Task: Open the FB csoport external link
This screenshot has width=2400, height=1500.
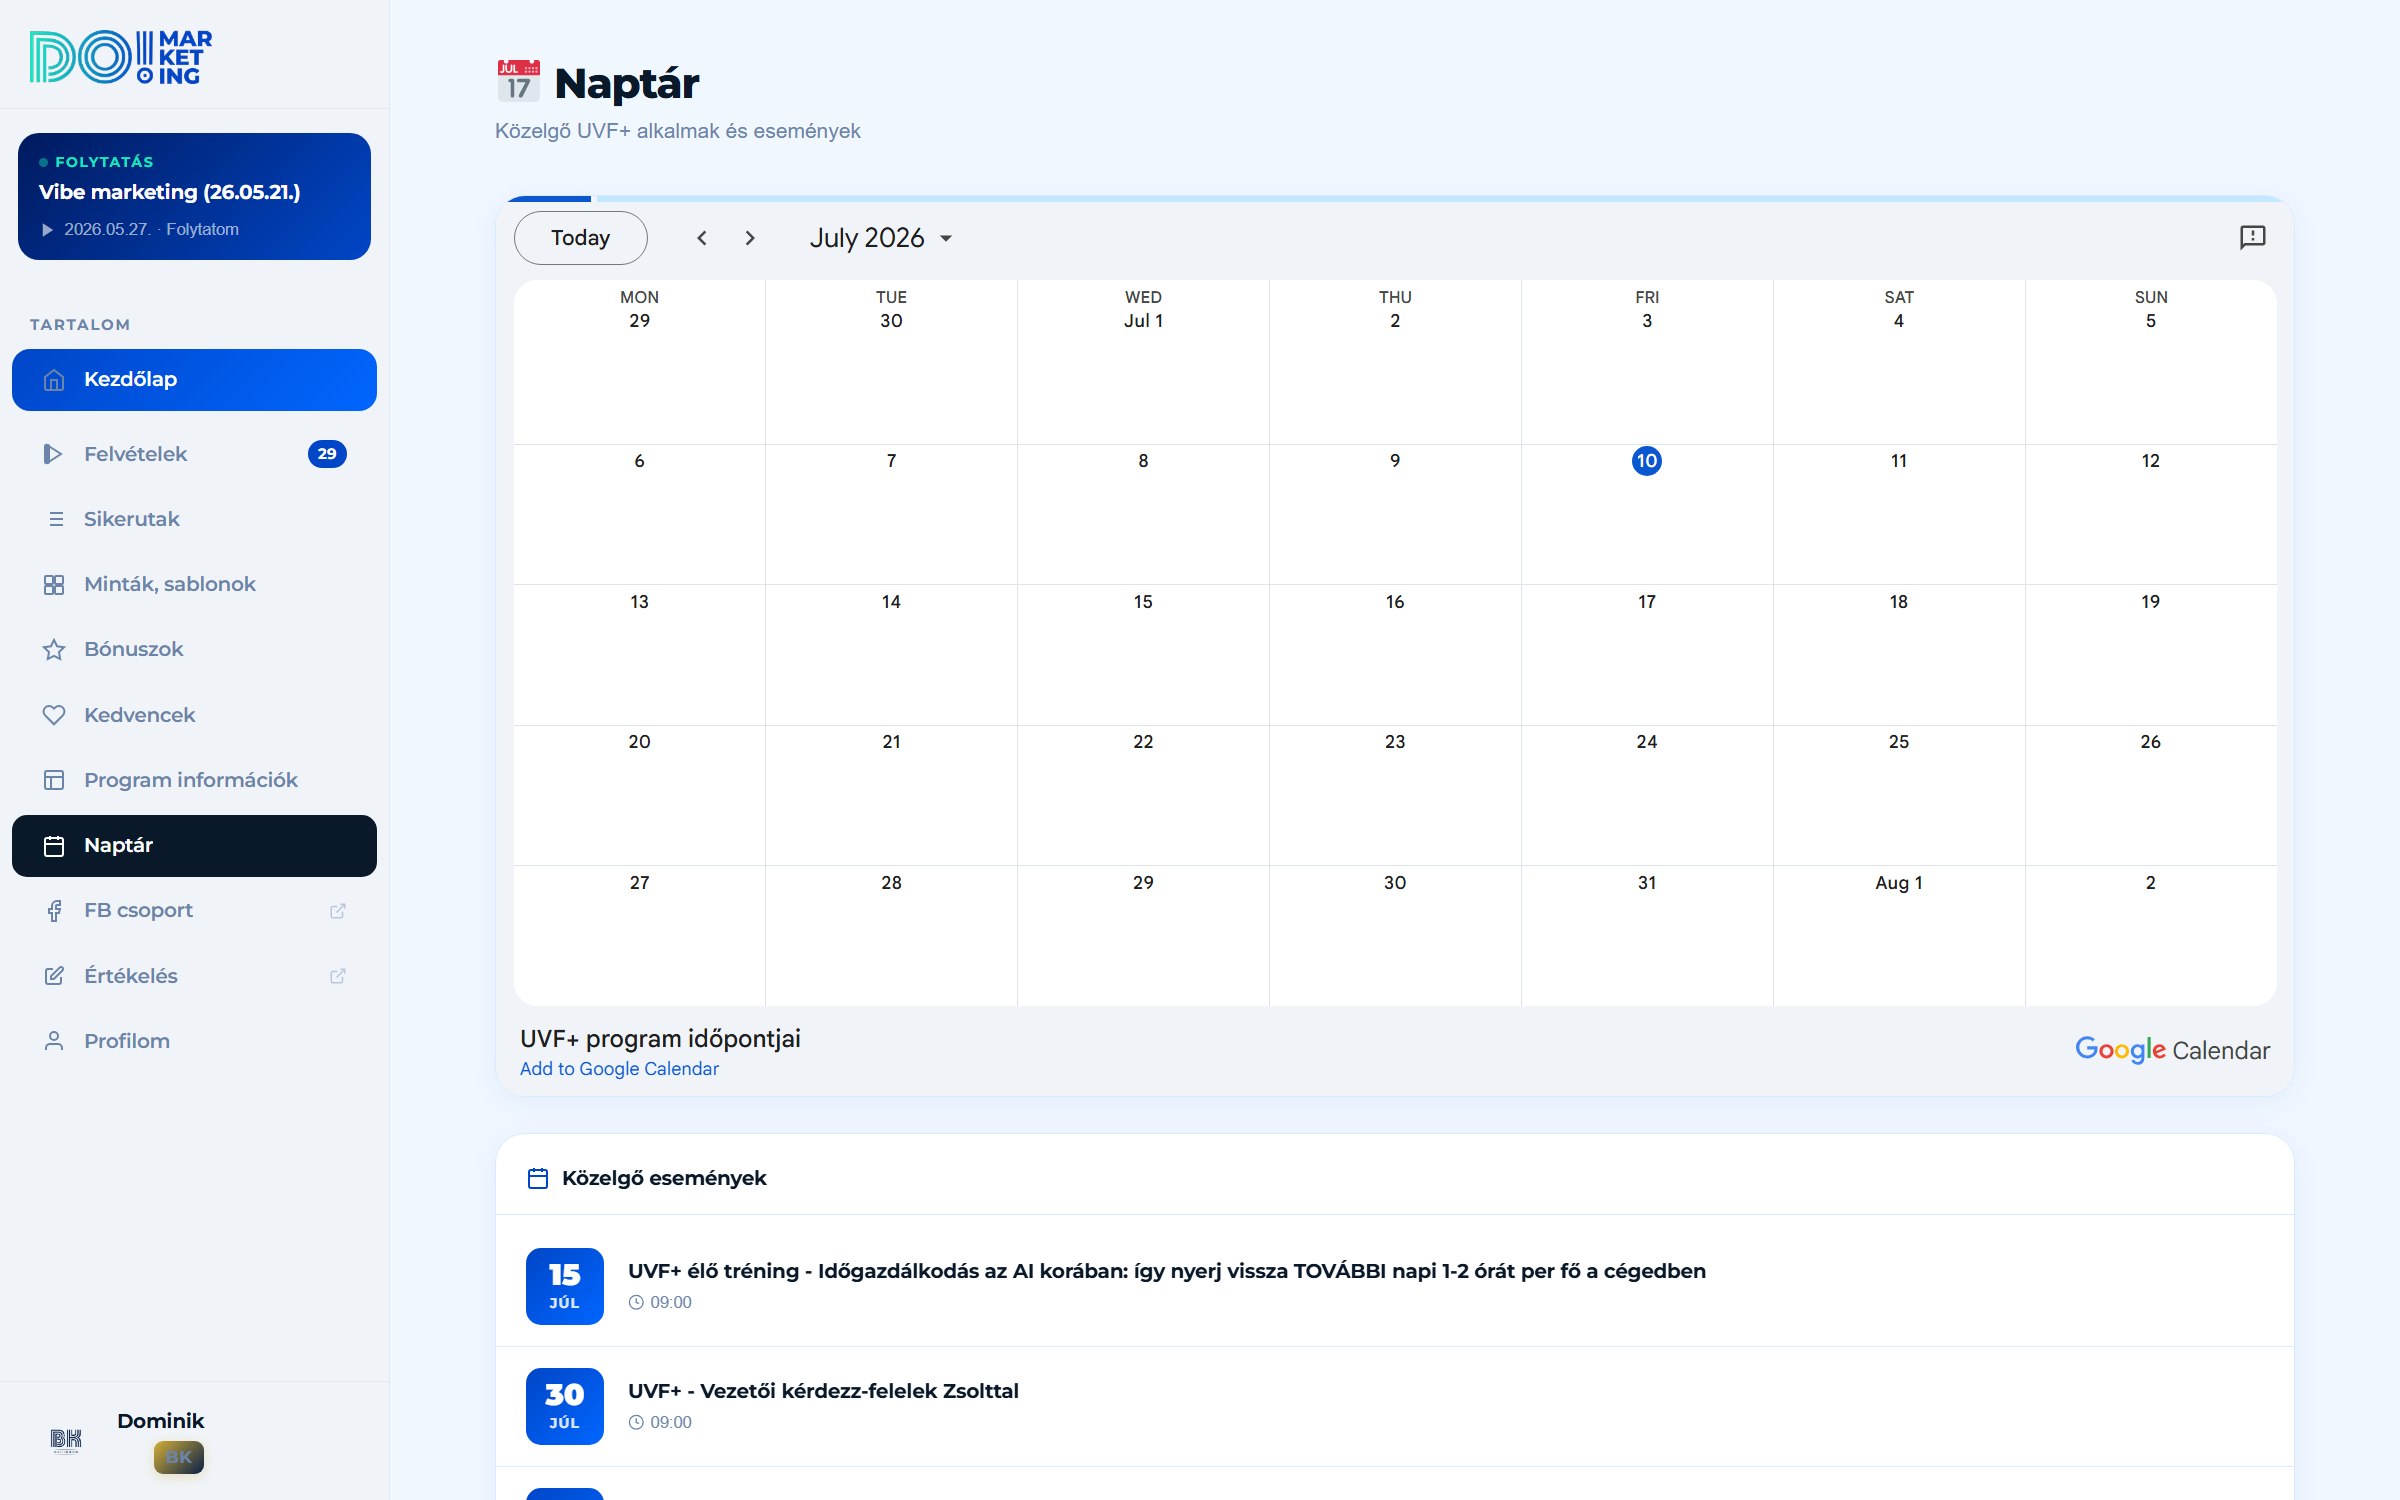Action: pyautogui.click(x=194, y=910)
